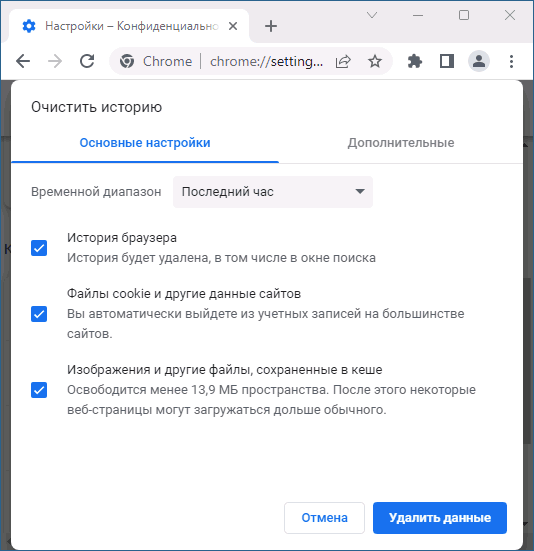Open a new tab with the plus button
The height and width of the screenshot is (551, 534).
(x=271, y=26)
